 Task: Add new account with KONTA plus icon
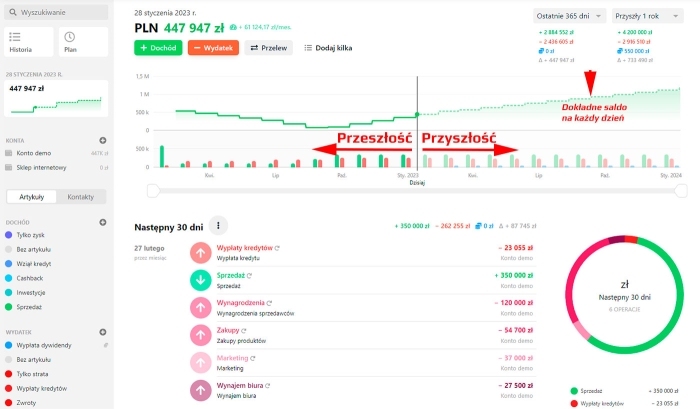(x=103, y=141)
